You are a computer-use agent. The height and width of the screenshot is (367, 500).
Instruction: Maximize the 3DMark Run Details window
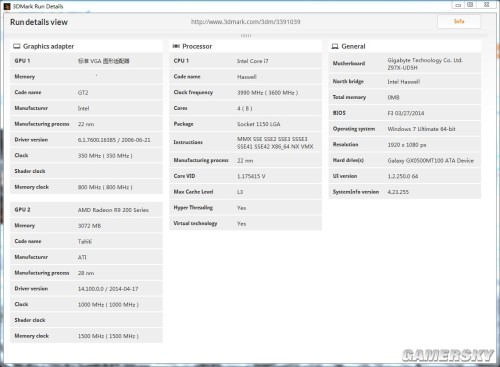(x=470, y=5)
